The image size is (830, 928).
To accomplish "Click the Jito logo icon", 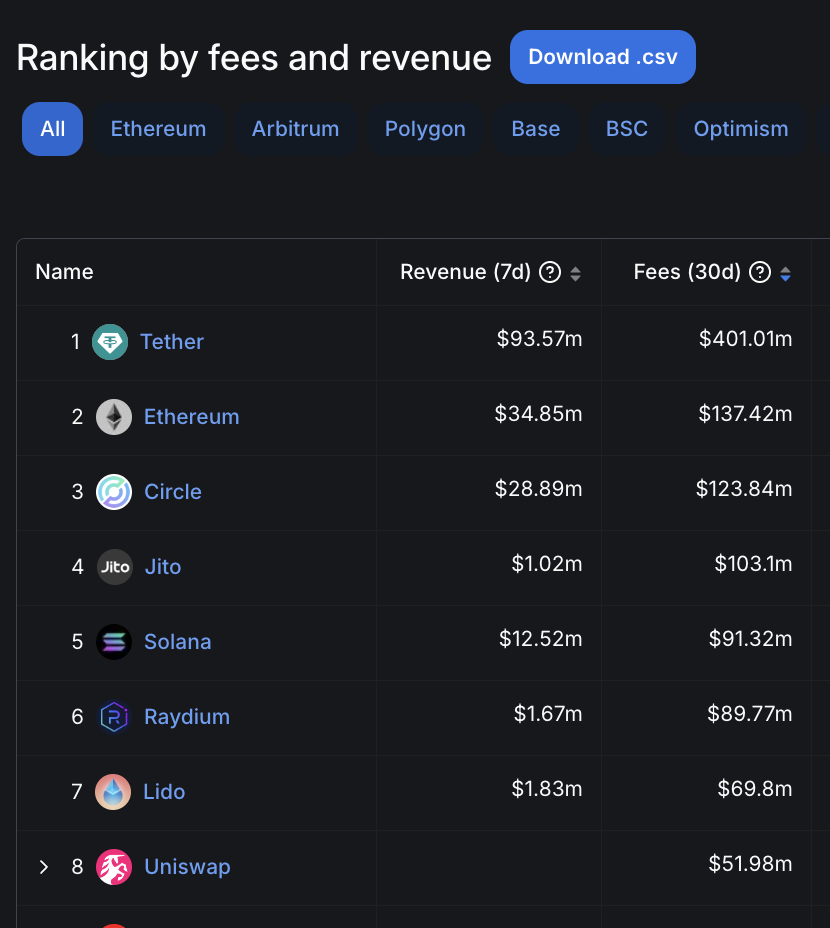I will pos(114,567).
